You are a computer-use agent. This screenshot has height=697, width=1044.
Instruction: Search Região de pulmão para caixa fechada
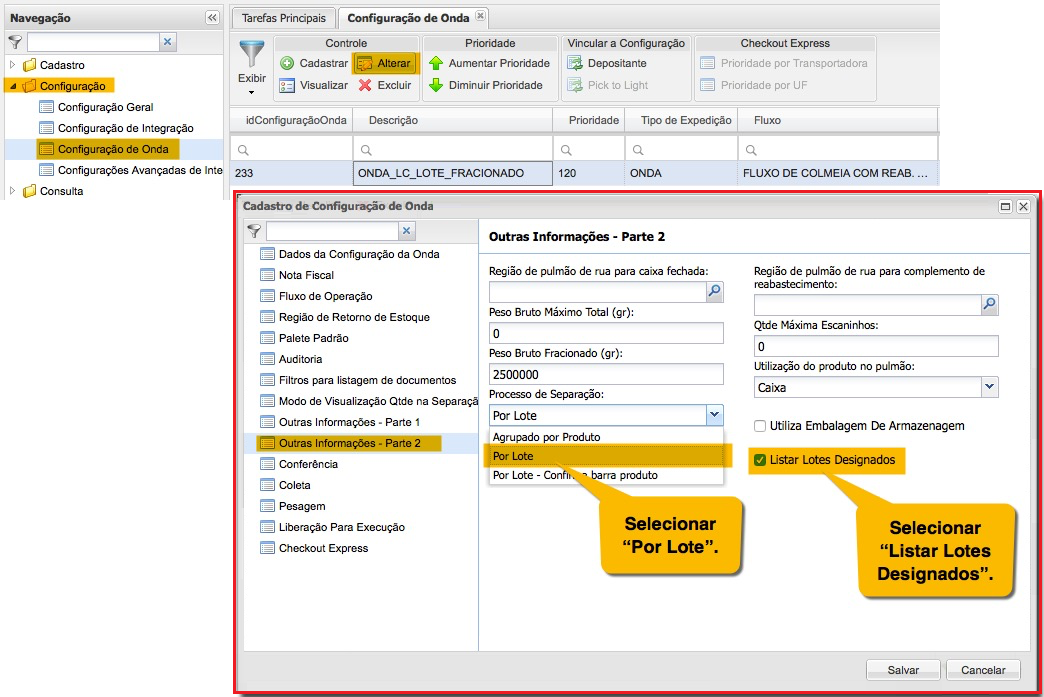714,292
